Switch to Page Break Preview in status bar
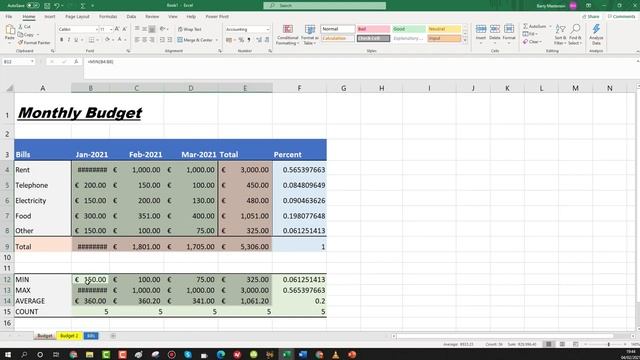 pos(576,344)
